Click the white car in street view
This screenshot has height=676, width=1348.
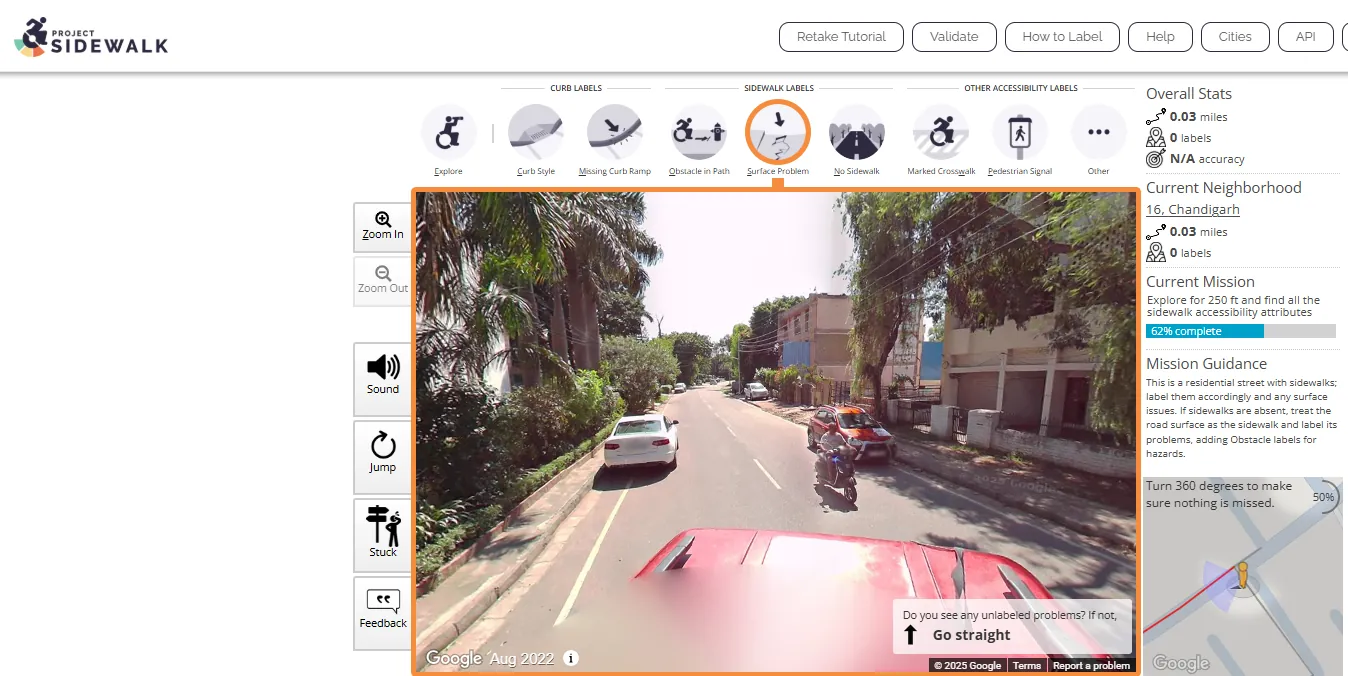[641, 441]
